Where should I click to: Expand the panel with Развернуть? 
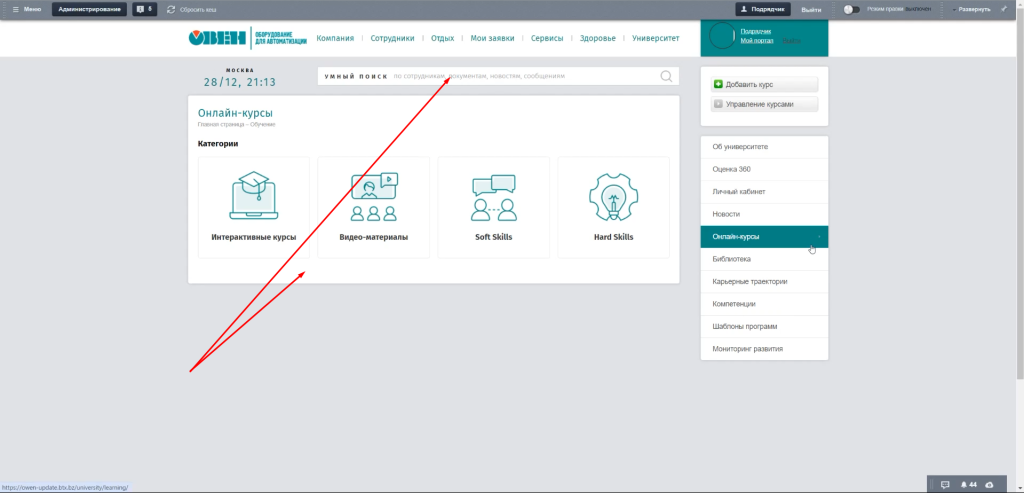(973, 9)
